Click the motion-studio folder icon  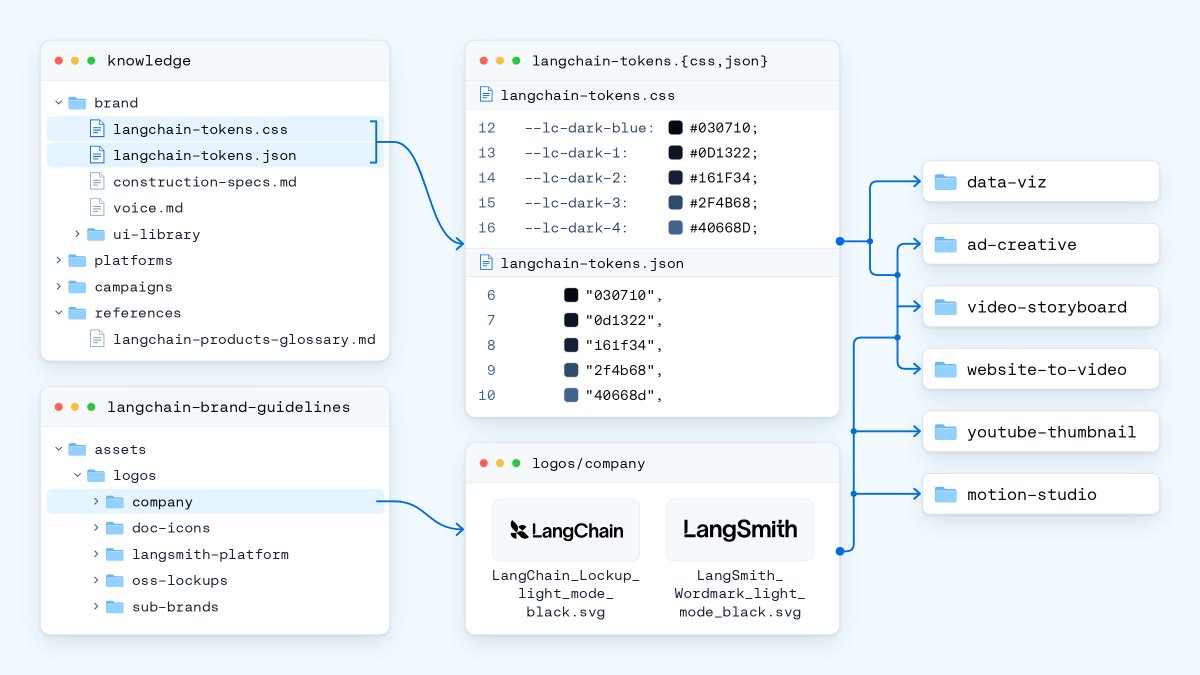[x=945, y=494]
